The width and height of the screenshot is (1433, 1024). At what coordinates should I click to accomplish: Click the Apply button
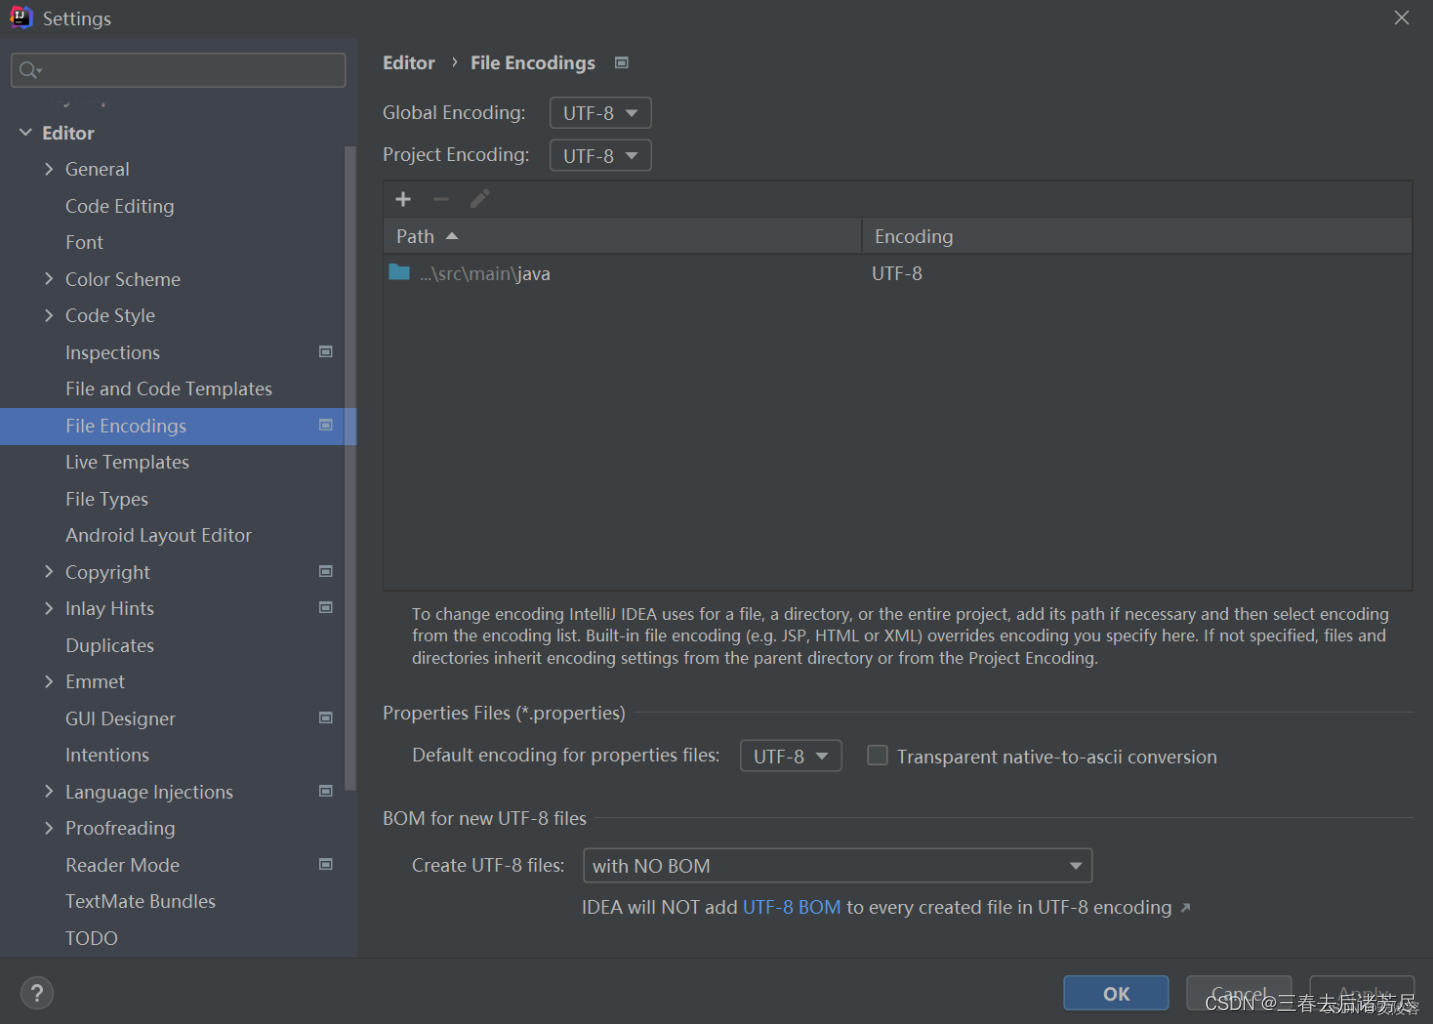point(1362,993)
